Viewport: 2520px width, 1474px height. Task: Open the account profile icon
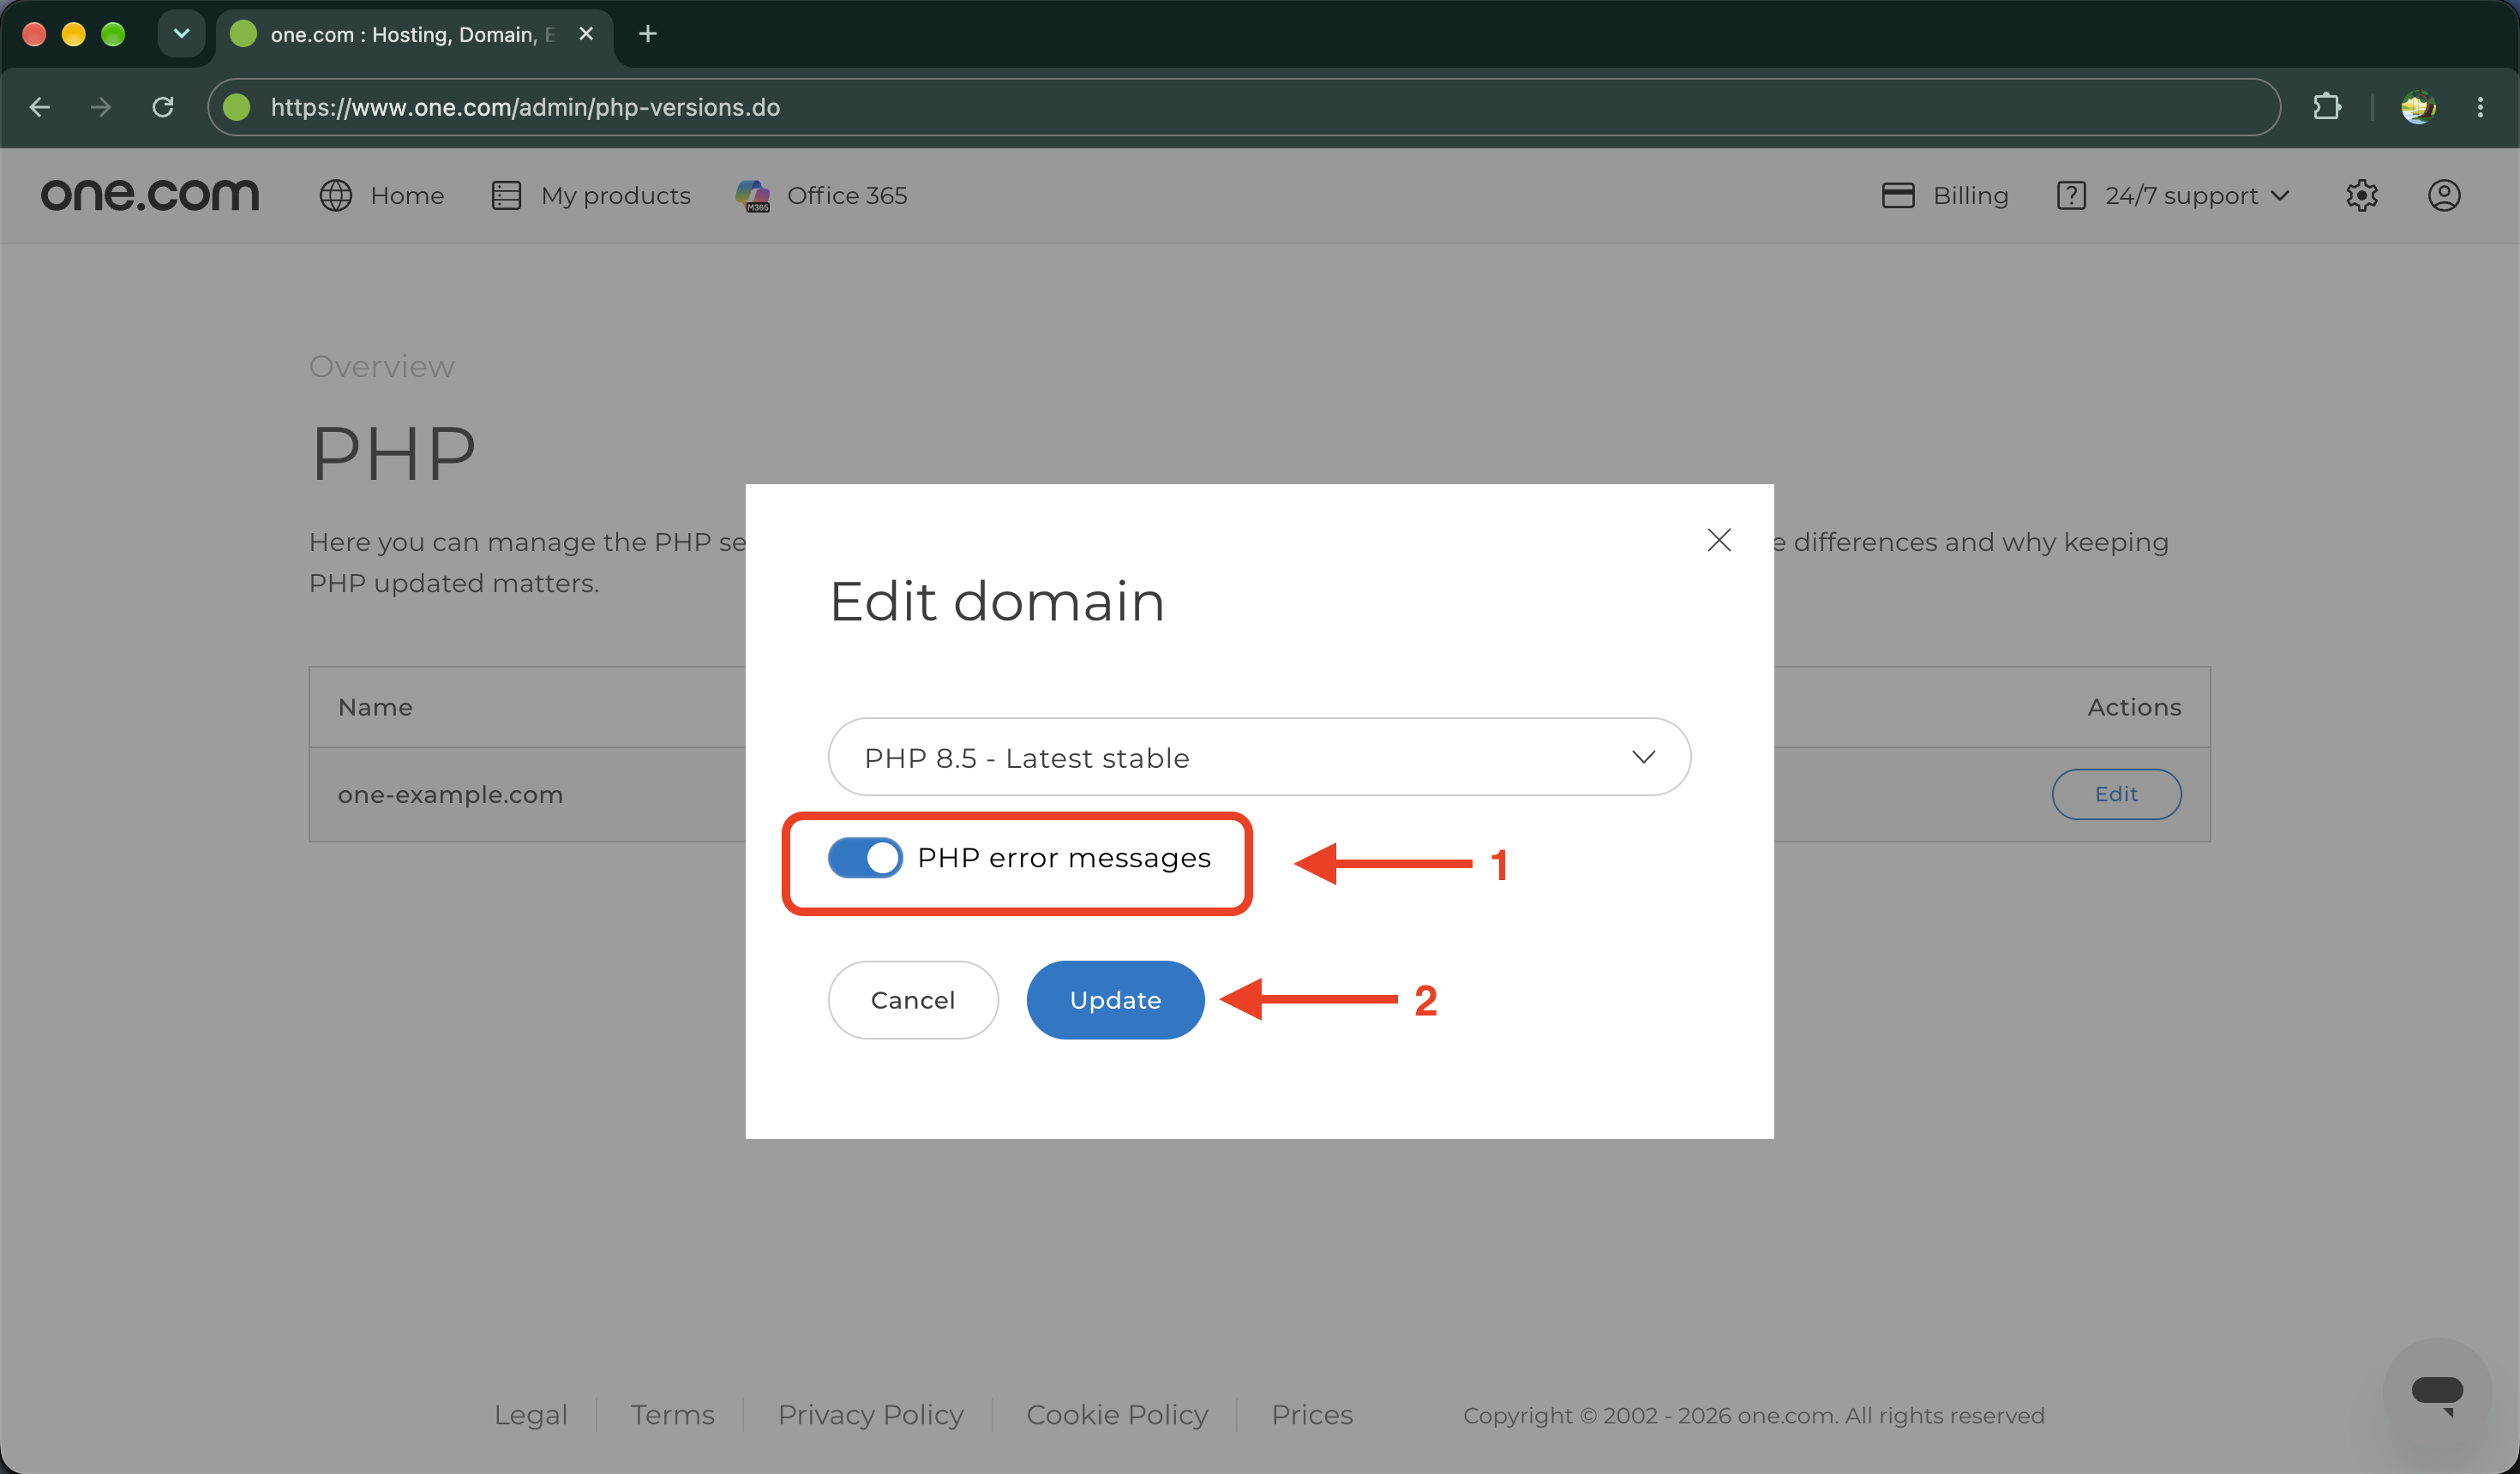[x=2444, y=195]
